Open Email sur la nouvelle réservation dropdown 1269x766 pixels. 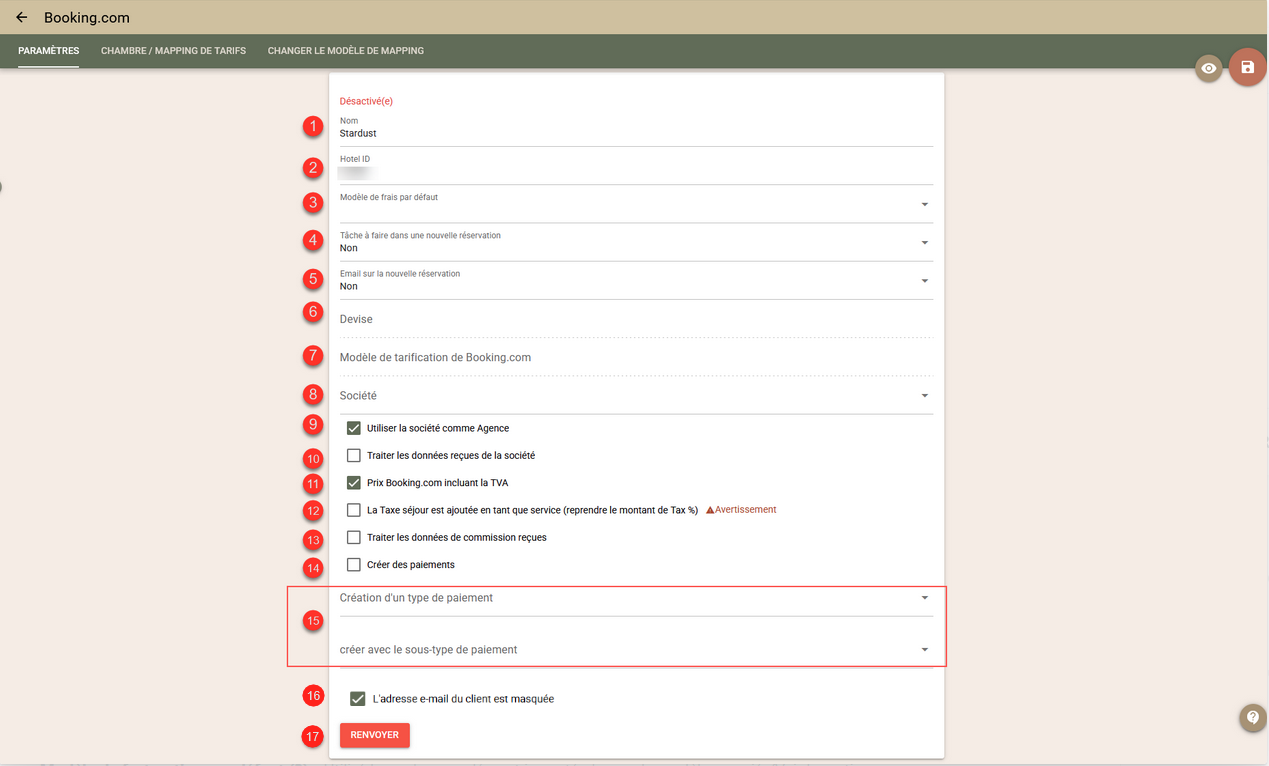(x=636, y=281)
